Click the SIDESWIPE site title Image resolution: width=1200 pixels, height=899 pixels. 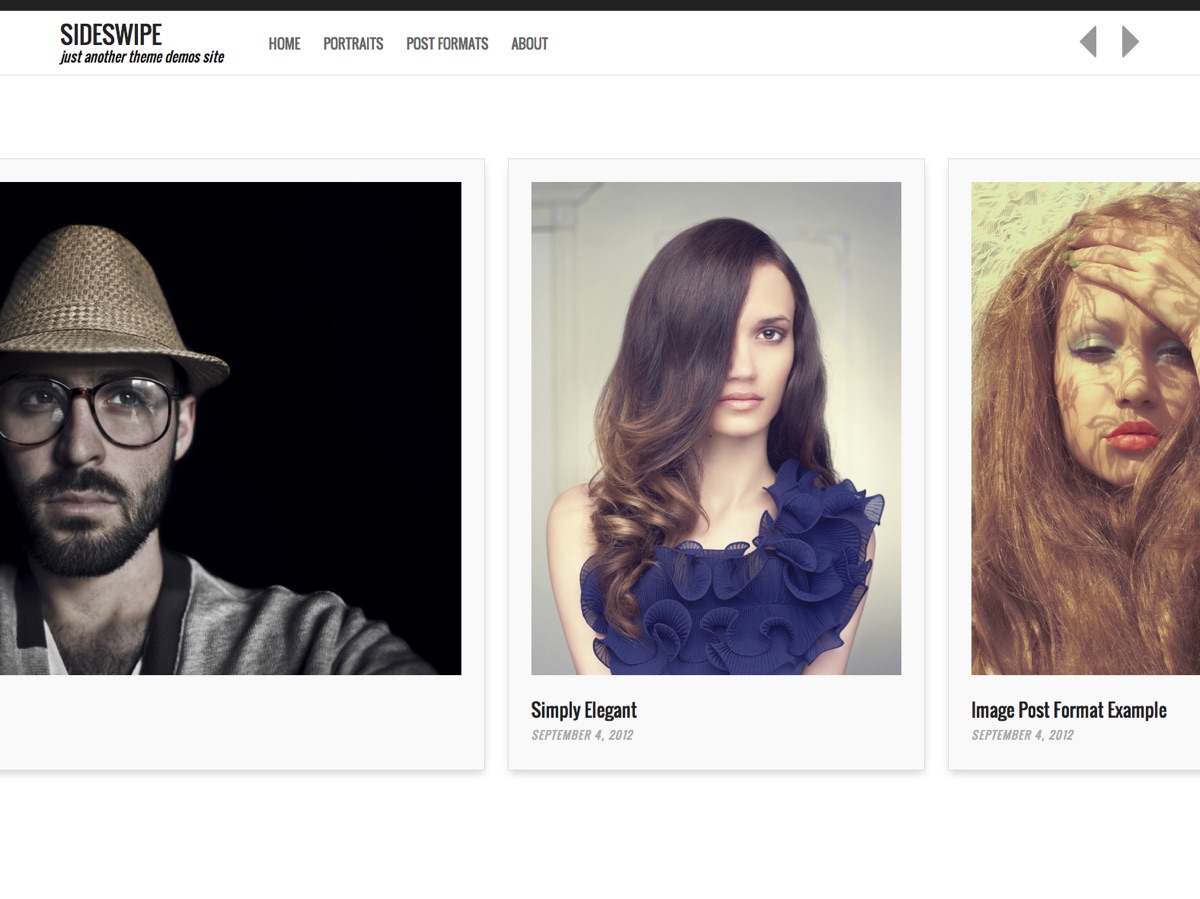coord(111,35)
